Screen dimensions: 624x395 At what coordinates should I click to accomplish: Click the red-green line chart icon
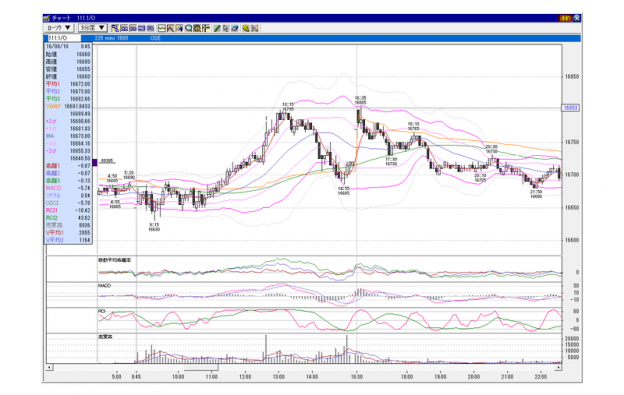(162, 28)
